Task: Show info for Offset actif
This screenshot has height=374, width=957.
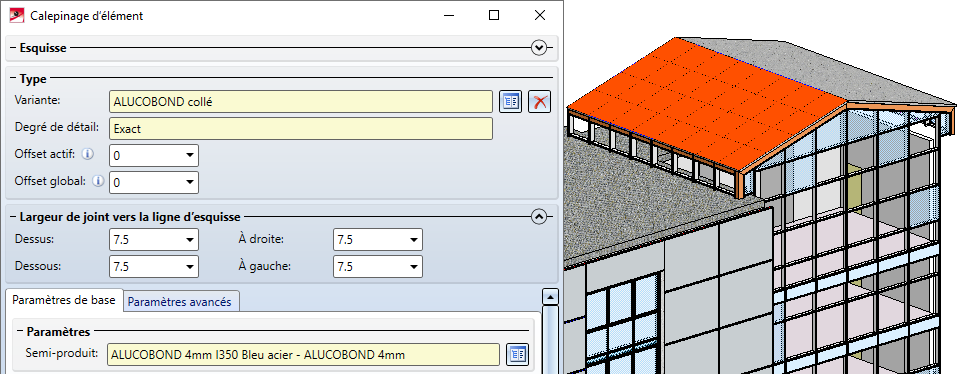Action: pos(88,154)
